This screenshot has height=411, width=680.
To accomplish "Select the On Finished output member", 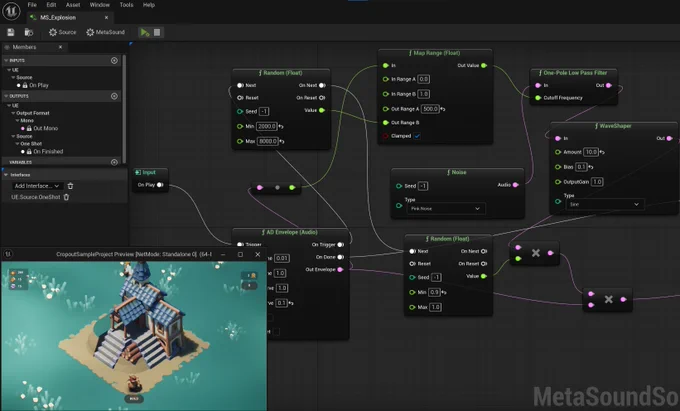I will pos(48,151).
